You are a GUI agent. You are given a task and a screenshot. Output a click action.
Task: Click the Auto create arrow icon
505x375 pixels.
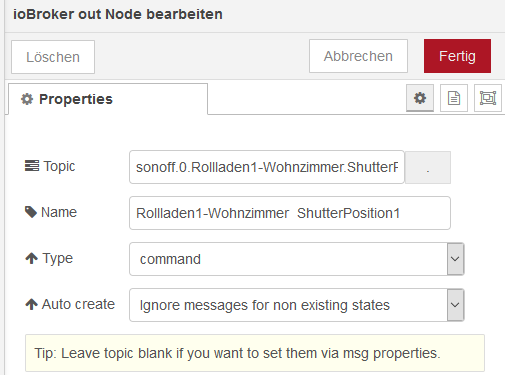pyautogui.click(x=32, y=304)
